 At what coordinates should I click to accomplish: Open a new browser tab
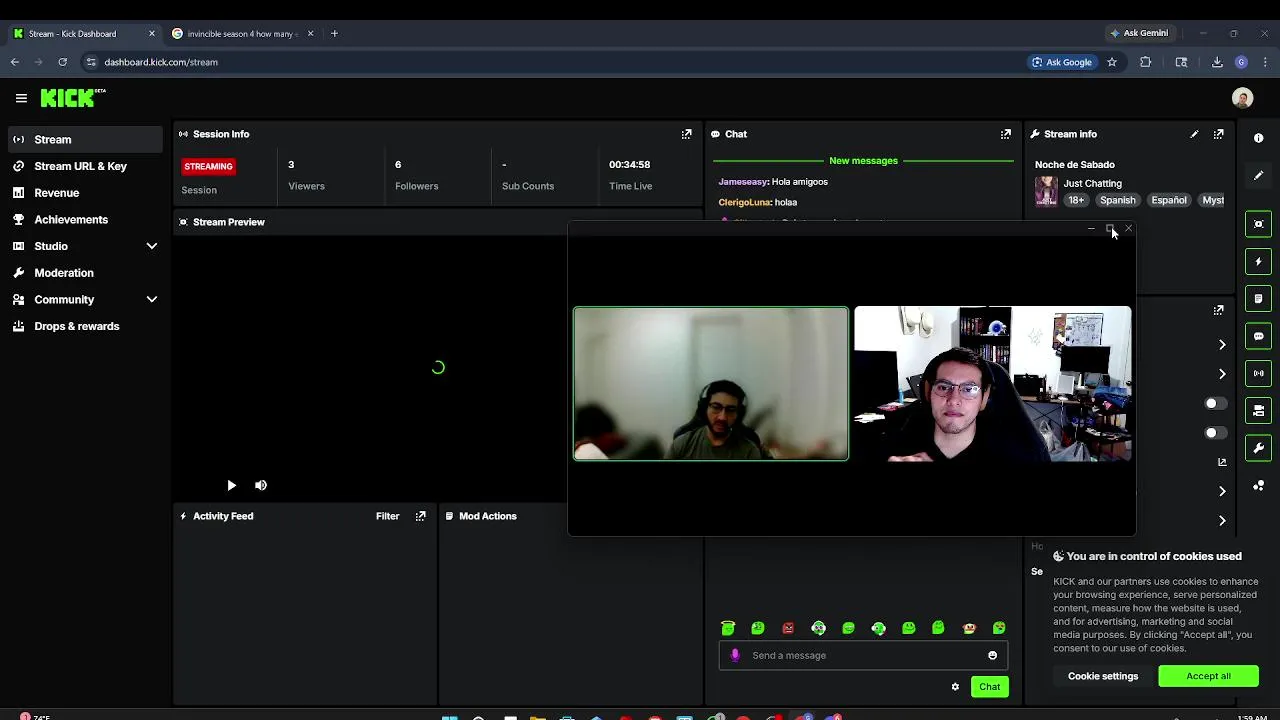334,33
